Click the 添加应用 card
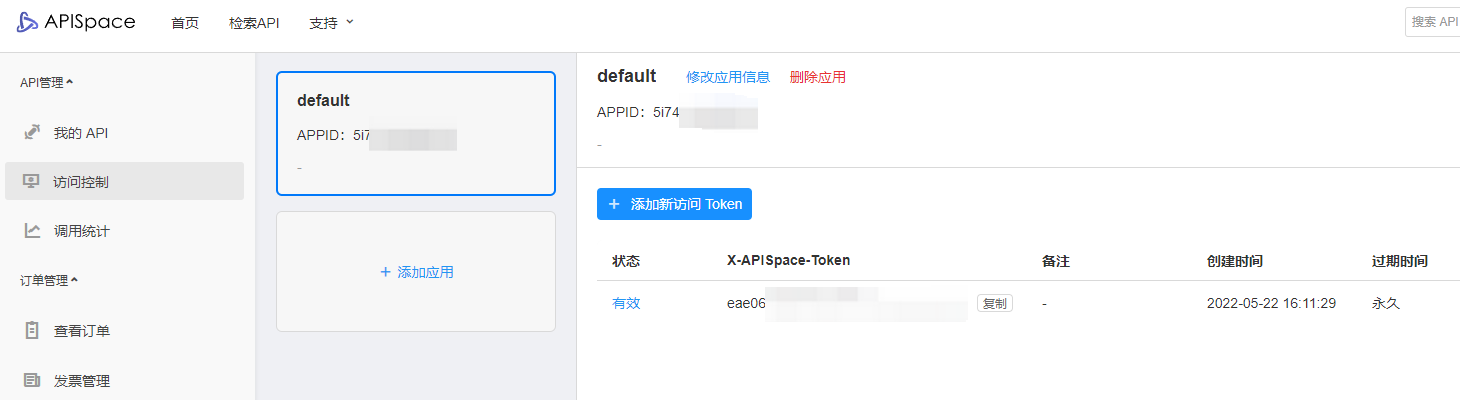Screen dimensions: 1460x400 tap(416, 272)
